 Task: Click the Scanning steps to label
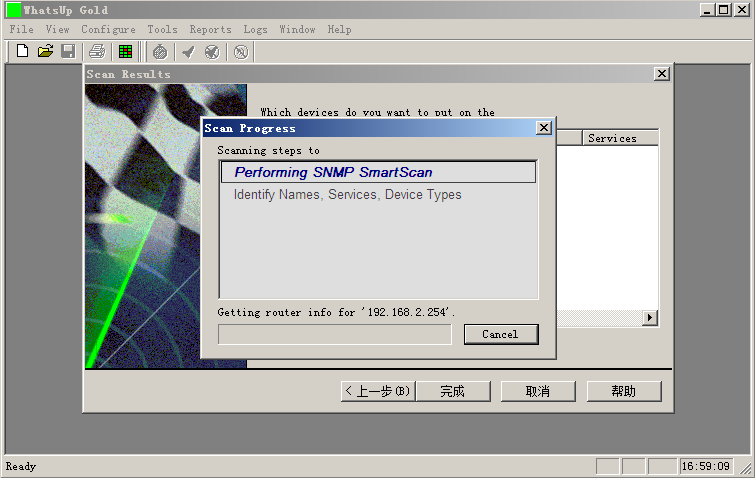268,151
